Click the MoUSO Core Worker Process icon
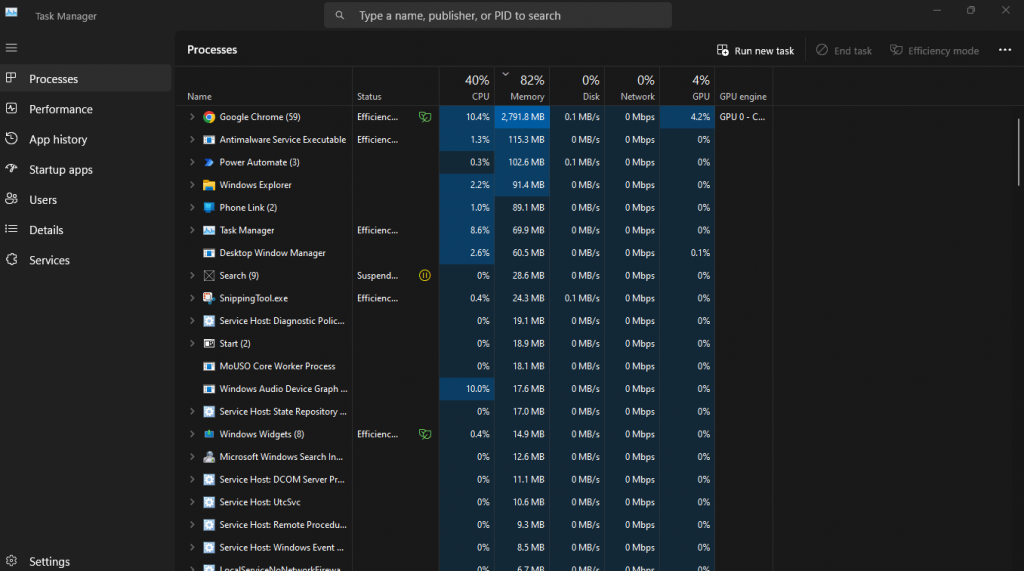1024x571 pixels. [x=209, y=366]
